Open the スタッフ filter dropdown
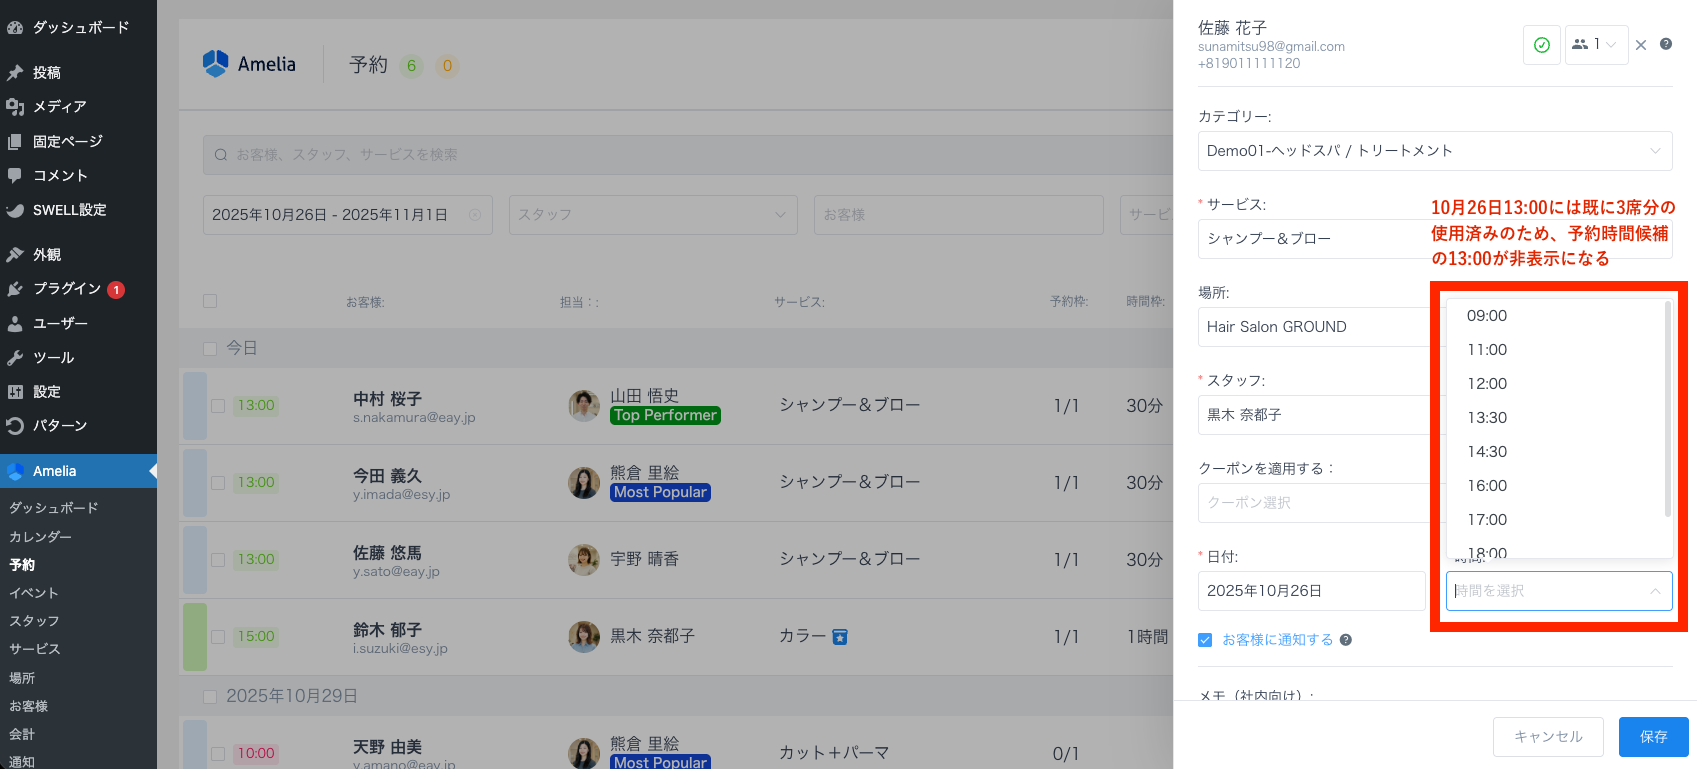This screenshot has width=1697, height=769. (x=652, y=215)
